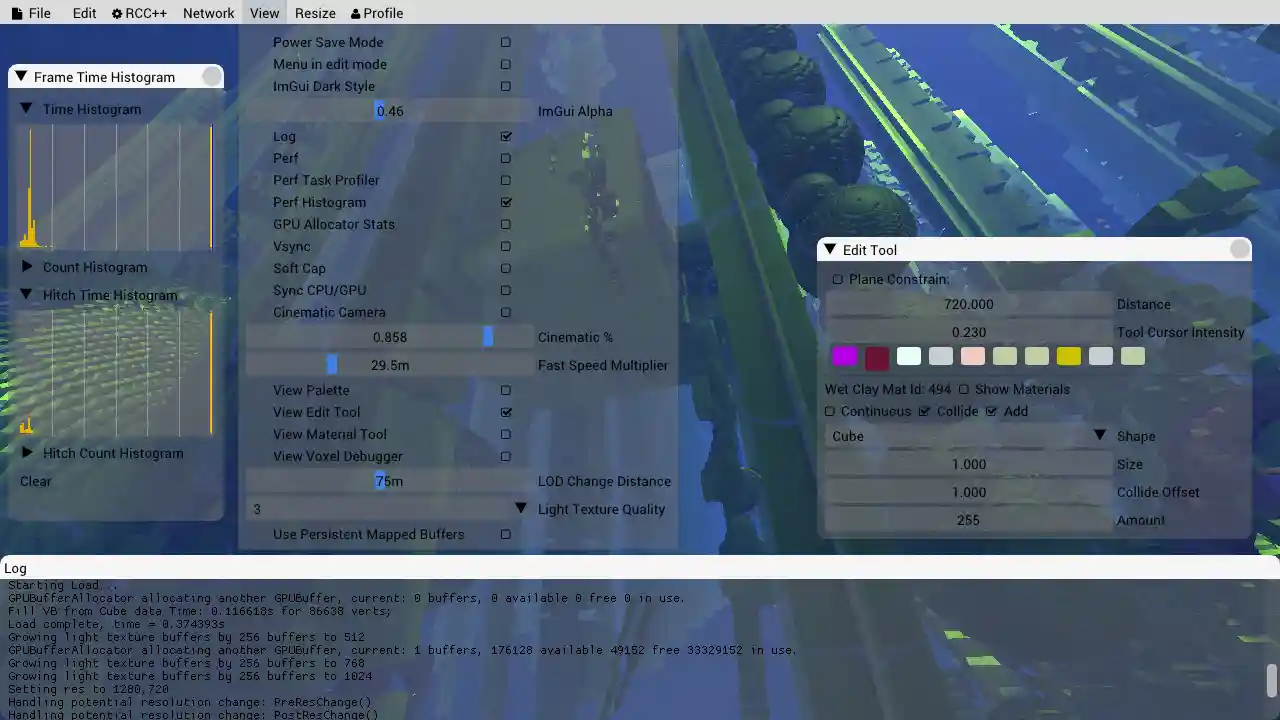Viewport: 1280px width, 720px height.
Task: Pick the yellow material swatch
Action: [1069, 357]
